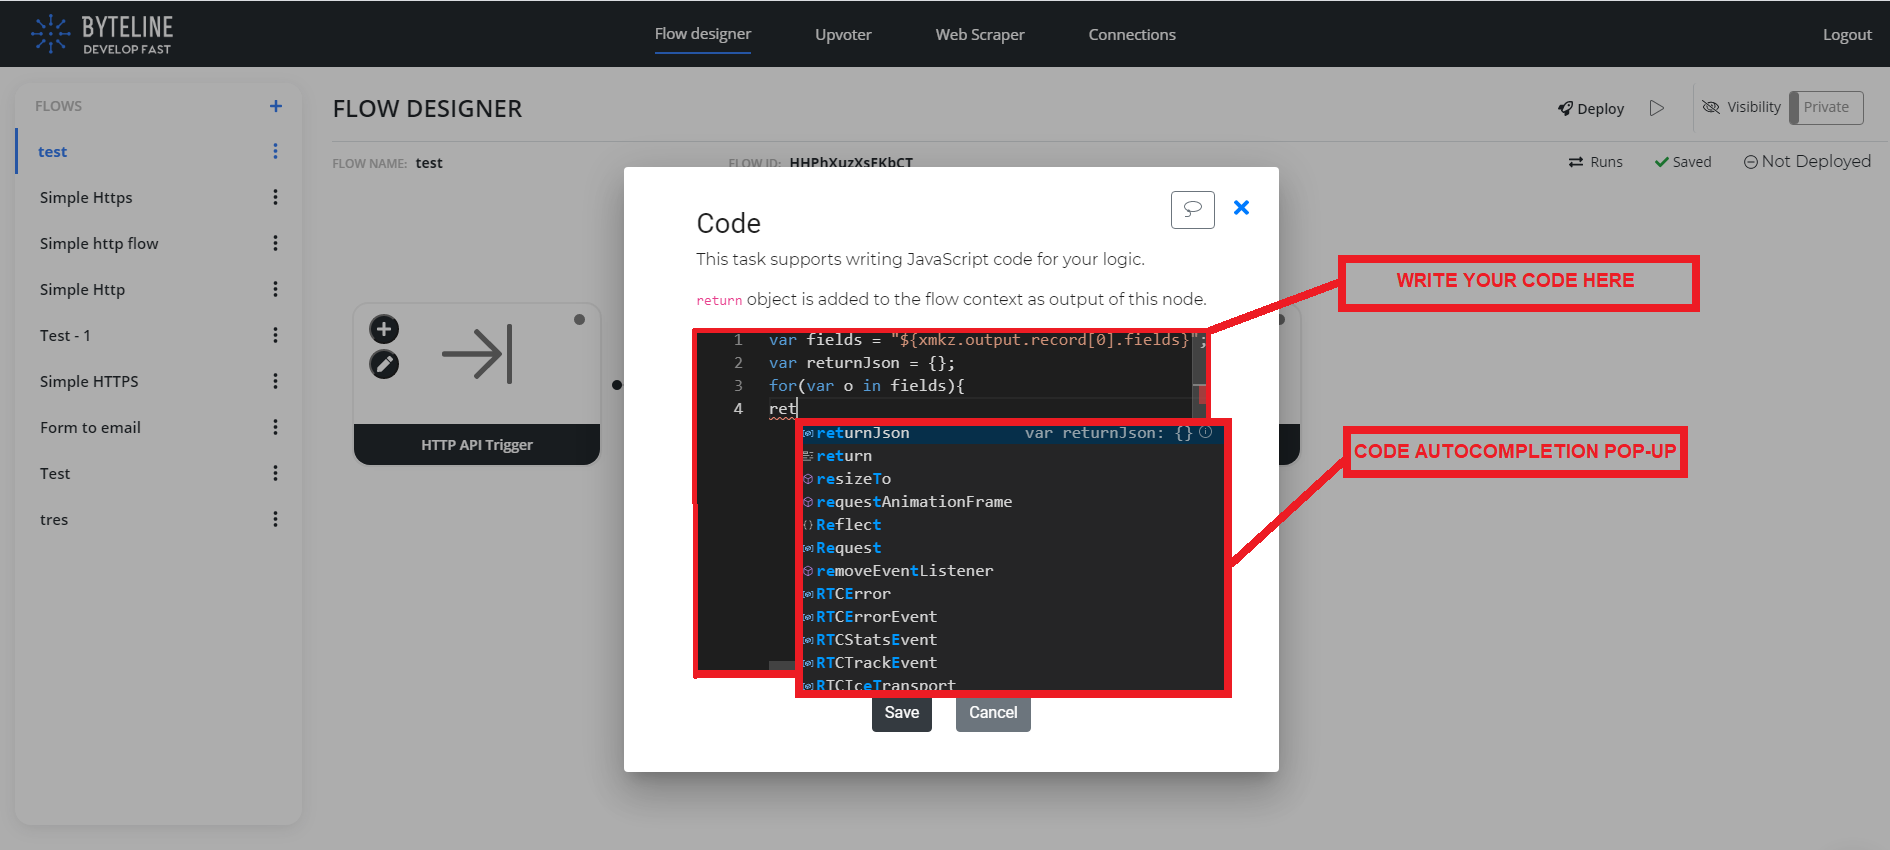Viewport: 1890px width, 850px height.
Task: Click the add node plus icon on trigger
Action: click(x=384, y=329)
